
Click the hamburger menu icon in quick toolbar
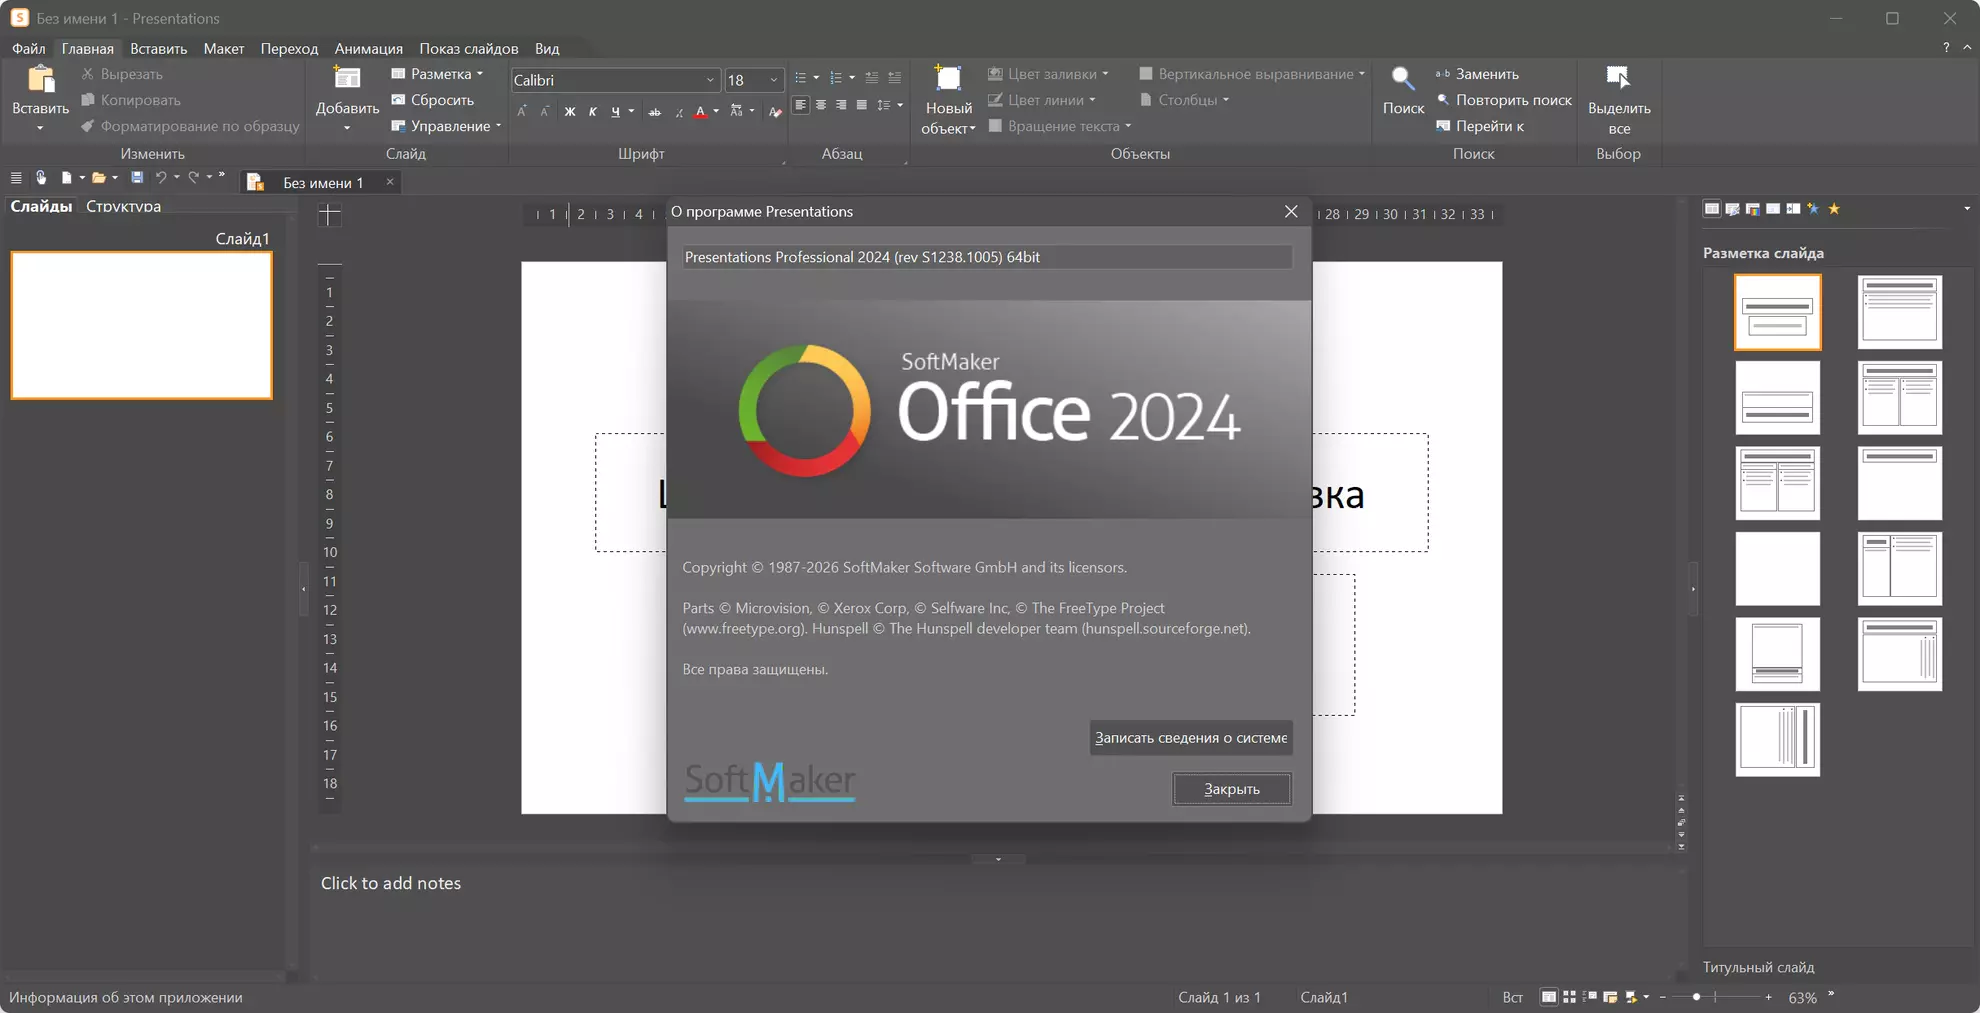point(16,178)
